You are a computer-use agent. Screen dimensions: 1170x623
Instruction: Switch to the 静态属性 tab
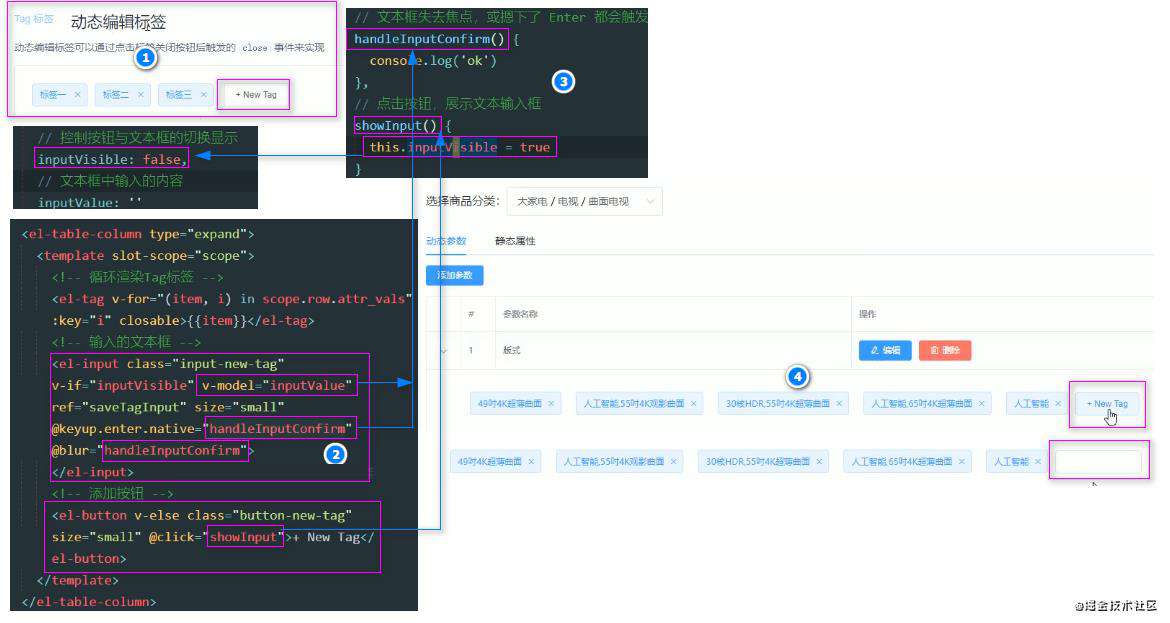(515, 241)
